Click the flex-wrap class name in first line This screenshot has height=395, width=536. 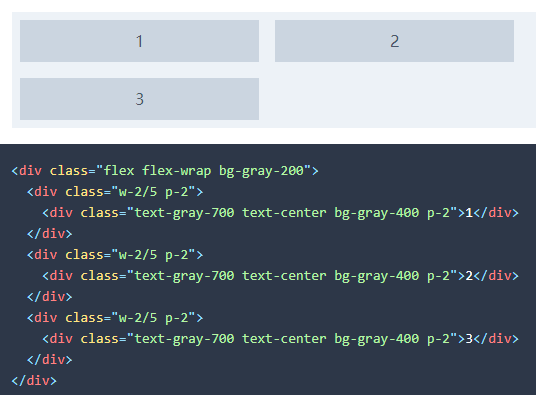pos(177,171)
